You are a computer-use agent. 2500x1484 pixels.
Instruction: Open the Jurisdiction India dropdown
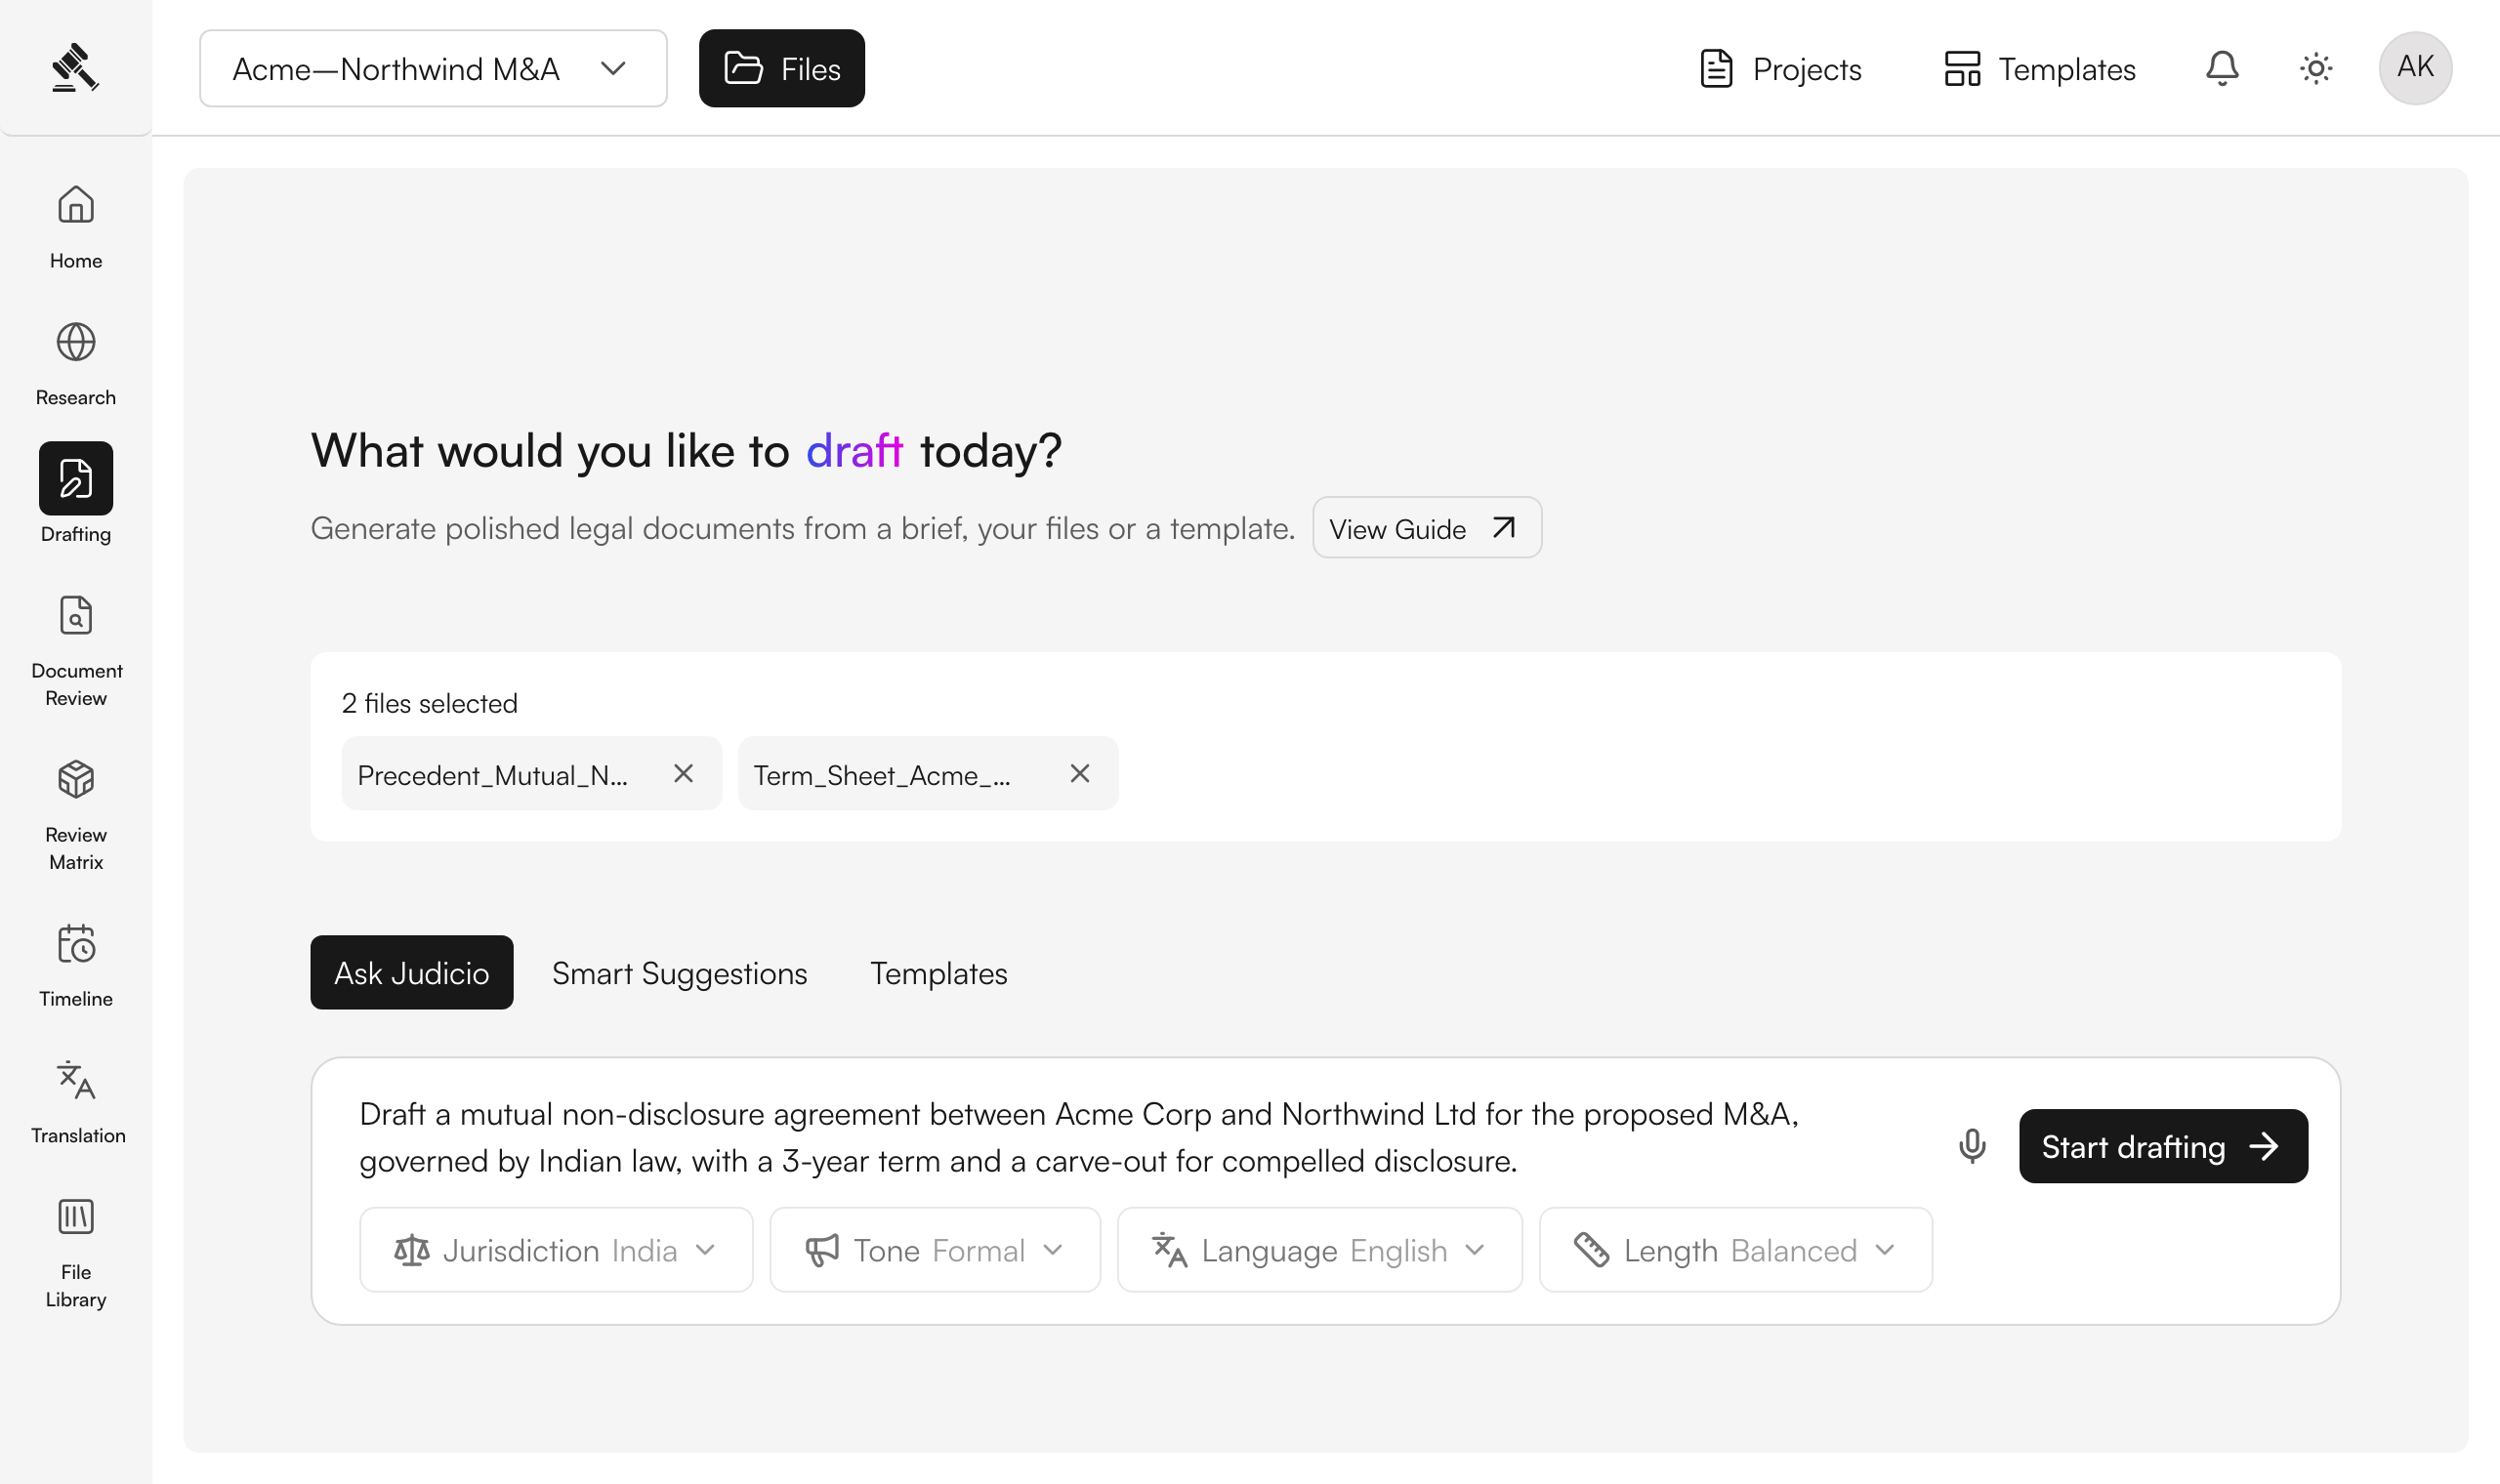(556, 1250)
